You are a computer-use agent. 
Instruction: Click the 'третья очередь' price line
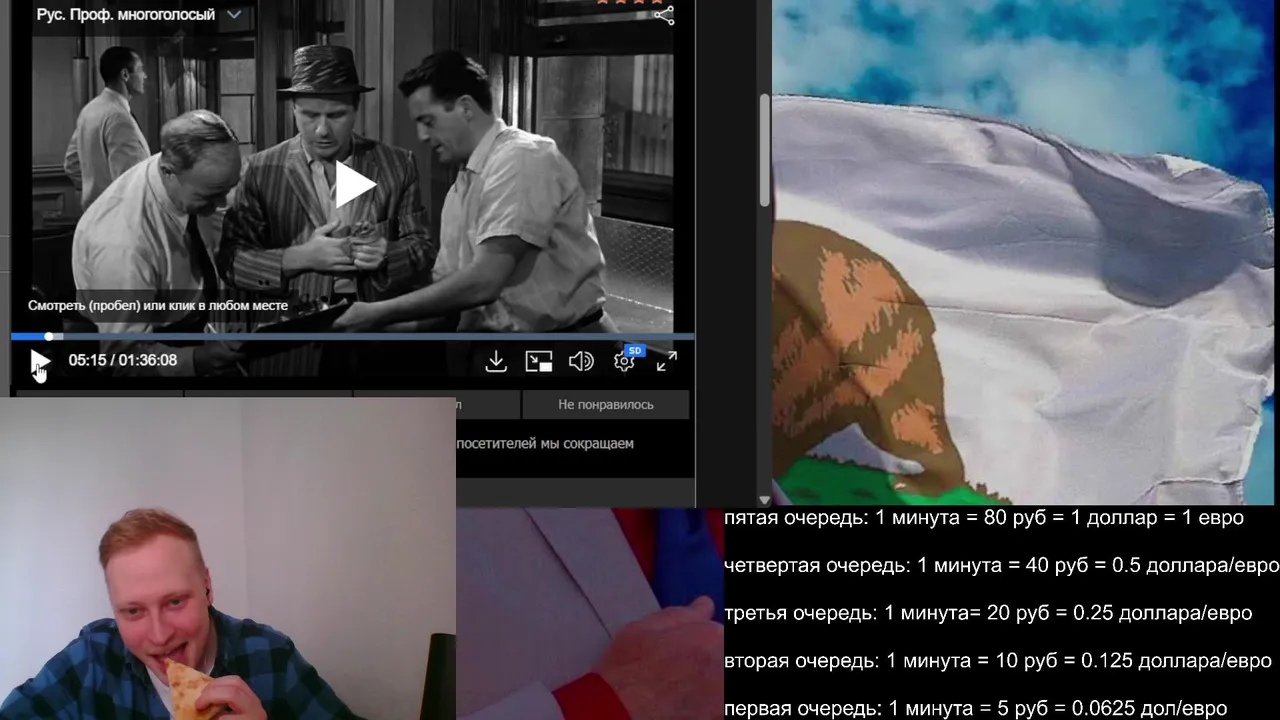click(x=988, y=613)
